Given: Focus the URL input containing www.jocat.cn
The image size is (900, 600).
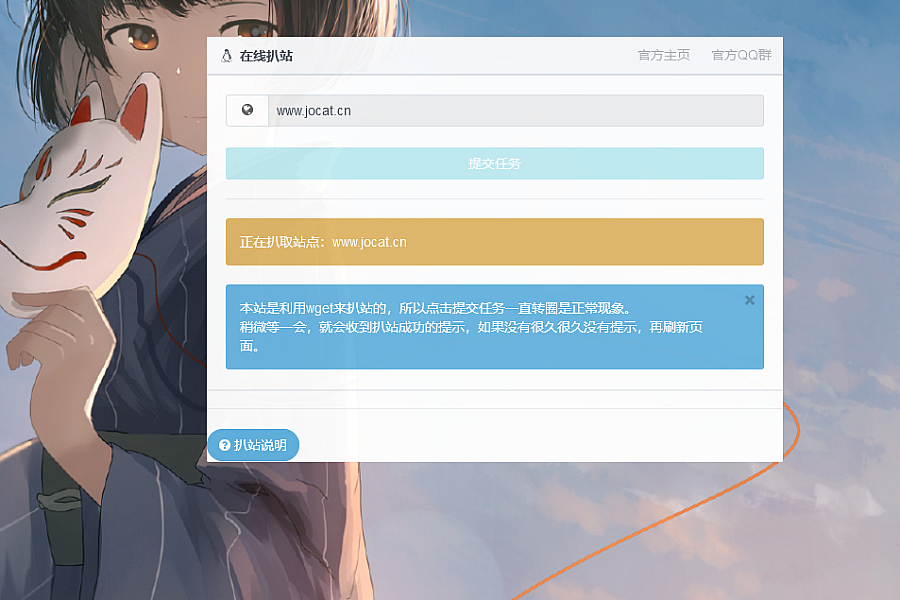Looking at the screenshot, I should coord(515,110).
